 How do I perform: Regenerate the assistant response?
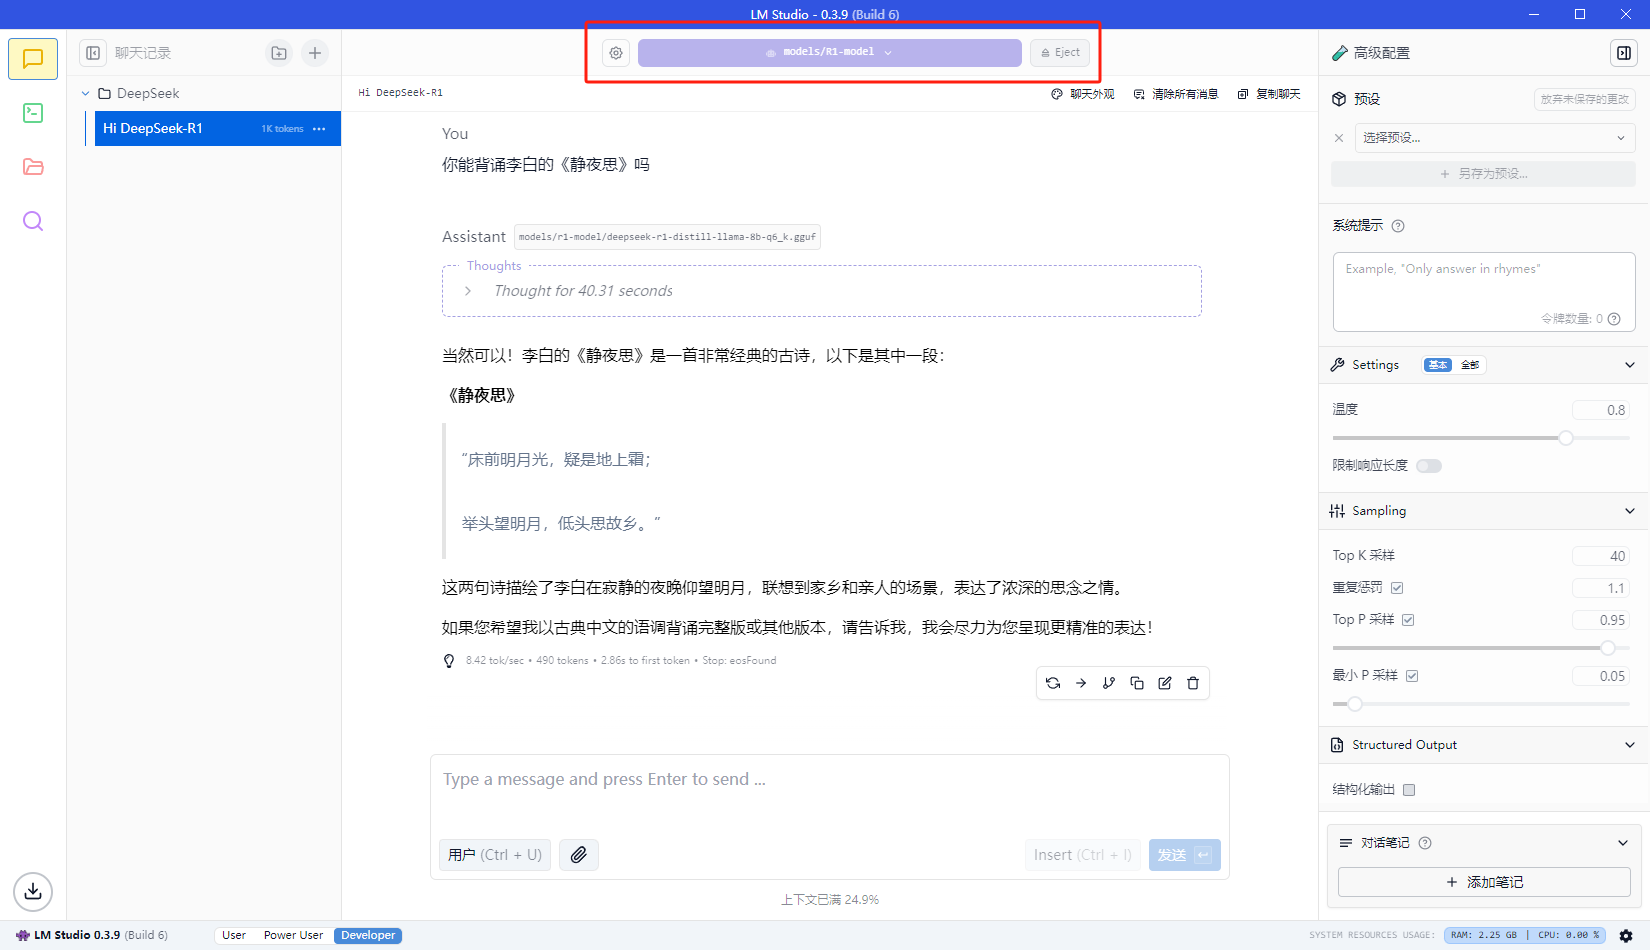(1053, 683)
